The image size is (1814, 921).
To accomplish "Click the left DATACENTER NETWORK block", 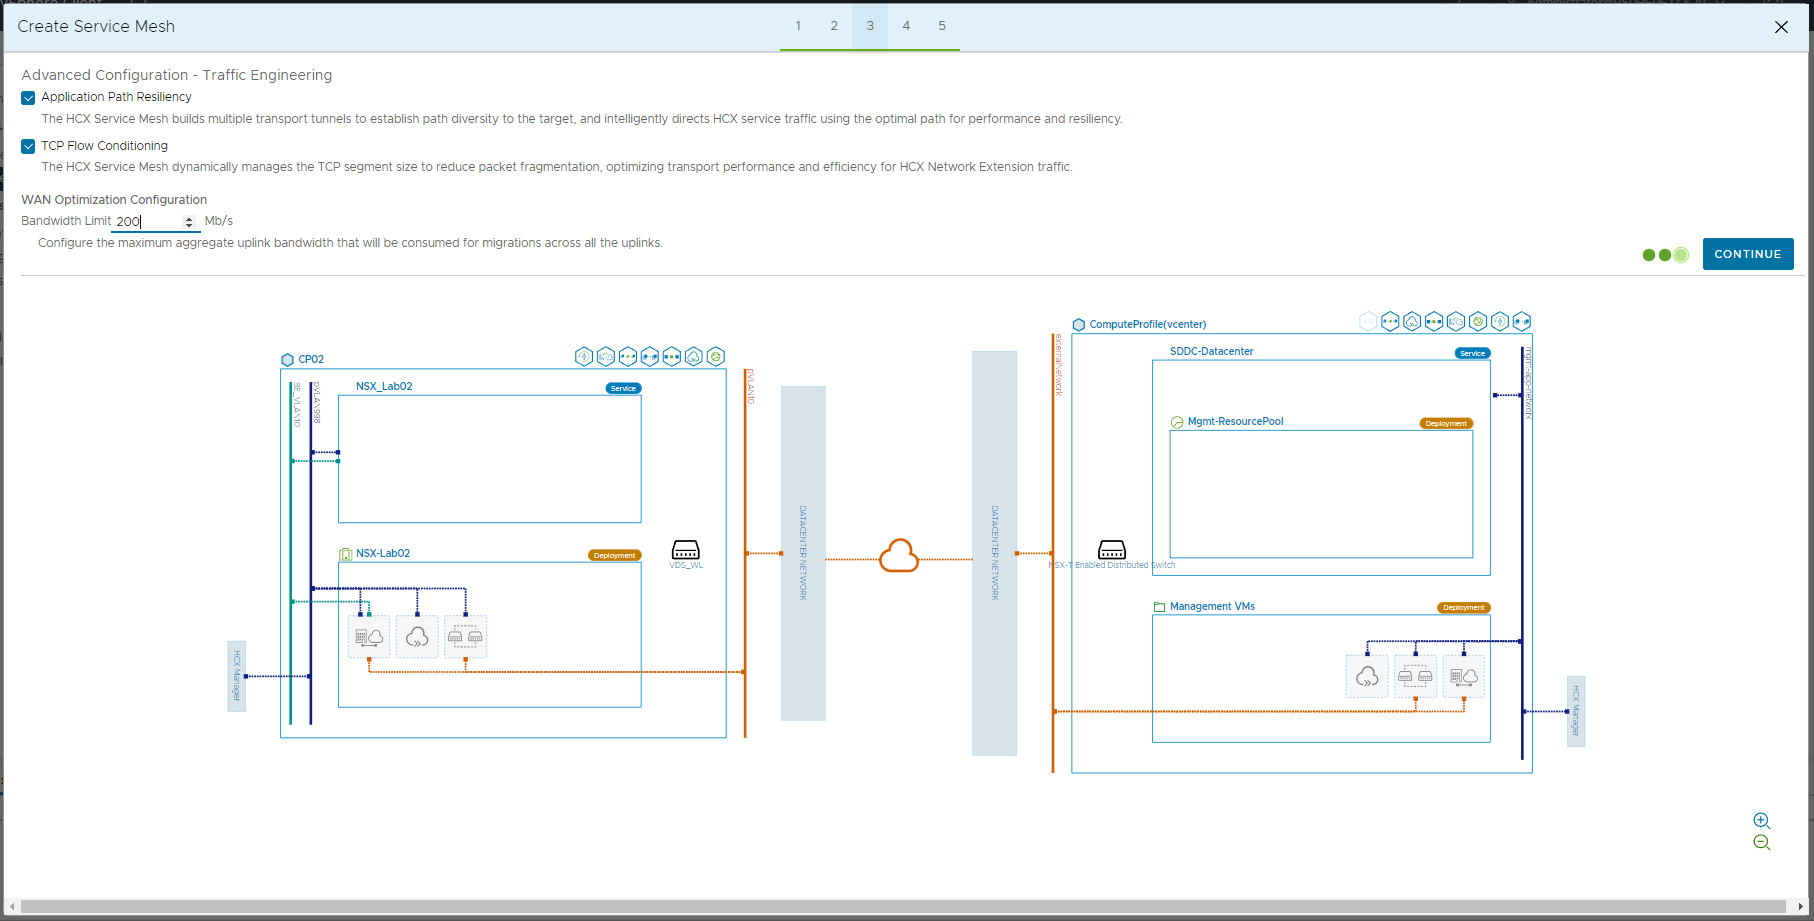I will point(803,553).
